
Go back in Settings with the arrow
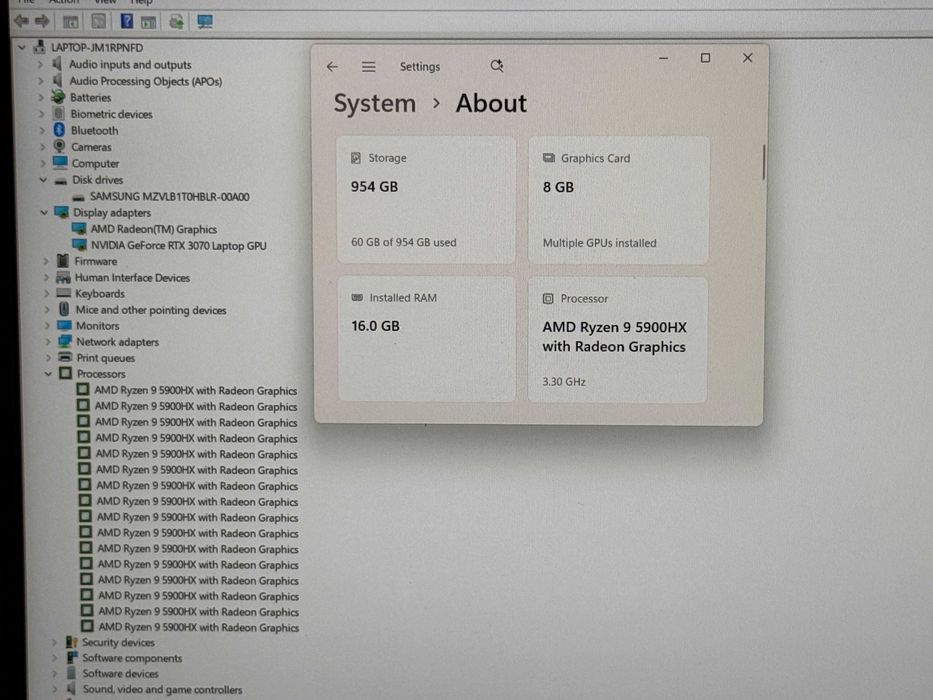[332, 67]
